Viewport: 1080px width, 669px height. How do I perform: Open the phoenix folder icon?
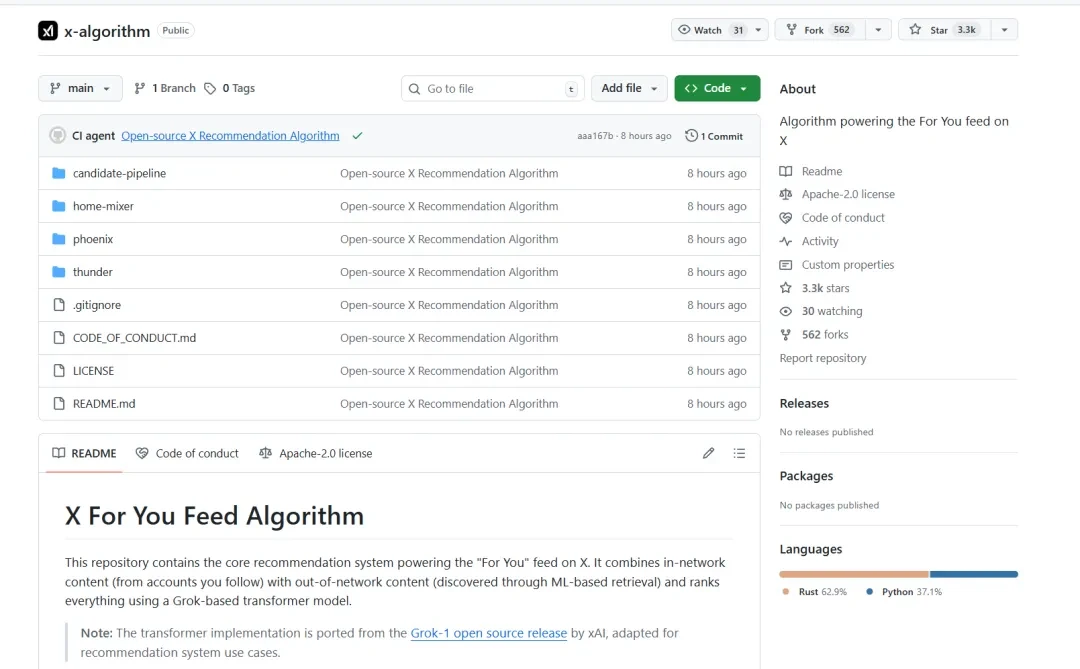59,239
